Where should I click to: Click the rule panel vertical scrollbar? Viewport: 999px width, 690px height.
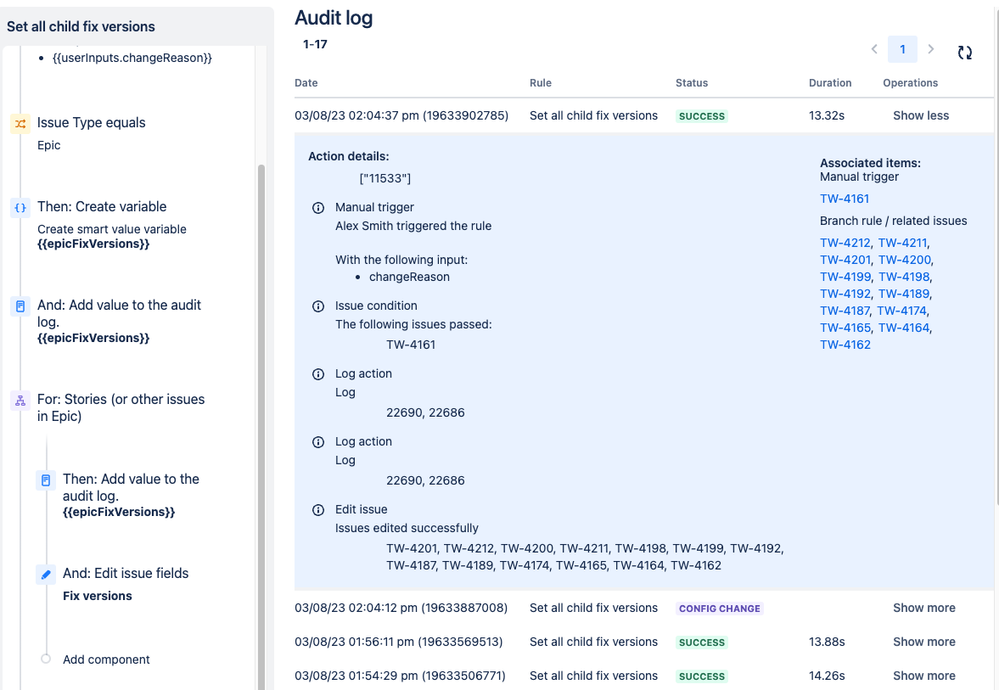coord(261,427)
